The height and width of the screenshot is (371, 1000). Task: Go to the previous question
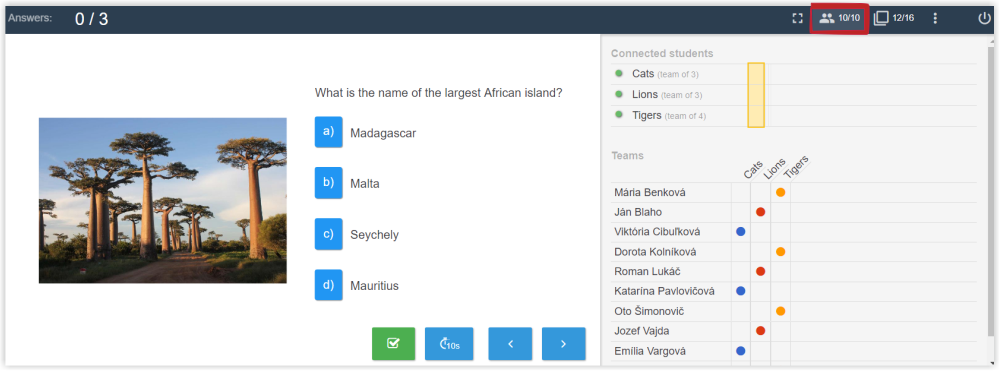[x=510, y=344]
